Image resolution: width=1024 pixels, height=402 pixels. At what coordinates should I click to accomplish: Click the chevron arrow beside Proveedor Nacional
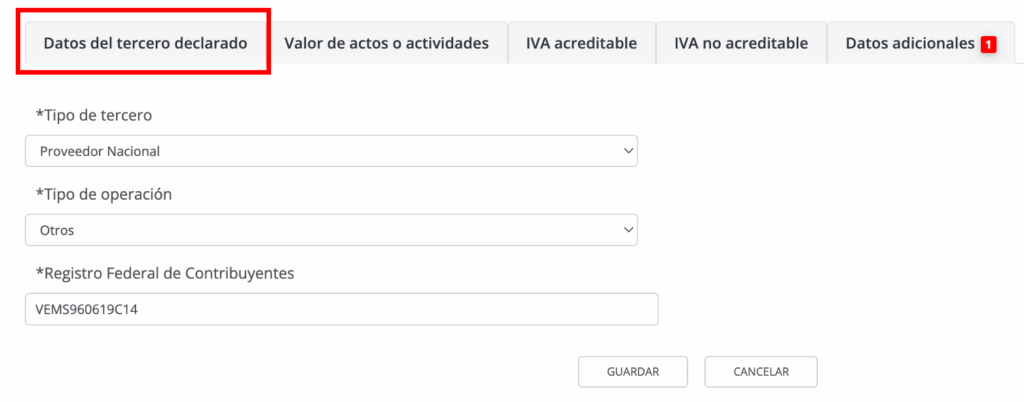[628, 151]
